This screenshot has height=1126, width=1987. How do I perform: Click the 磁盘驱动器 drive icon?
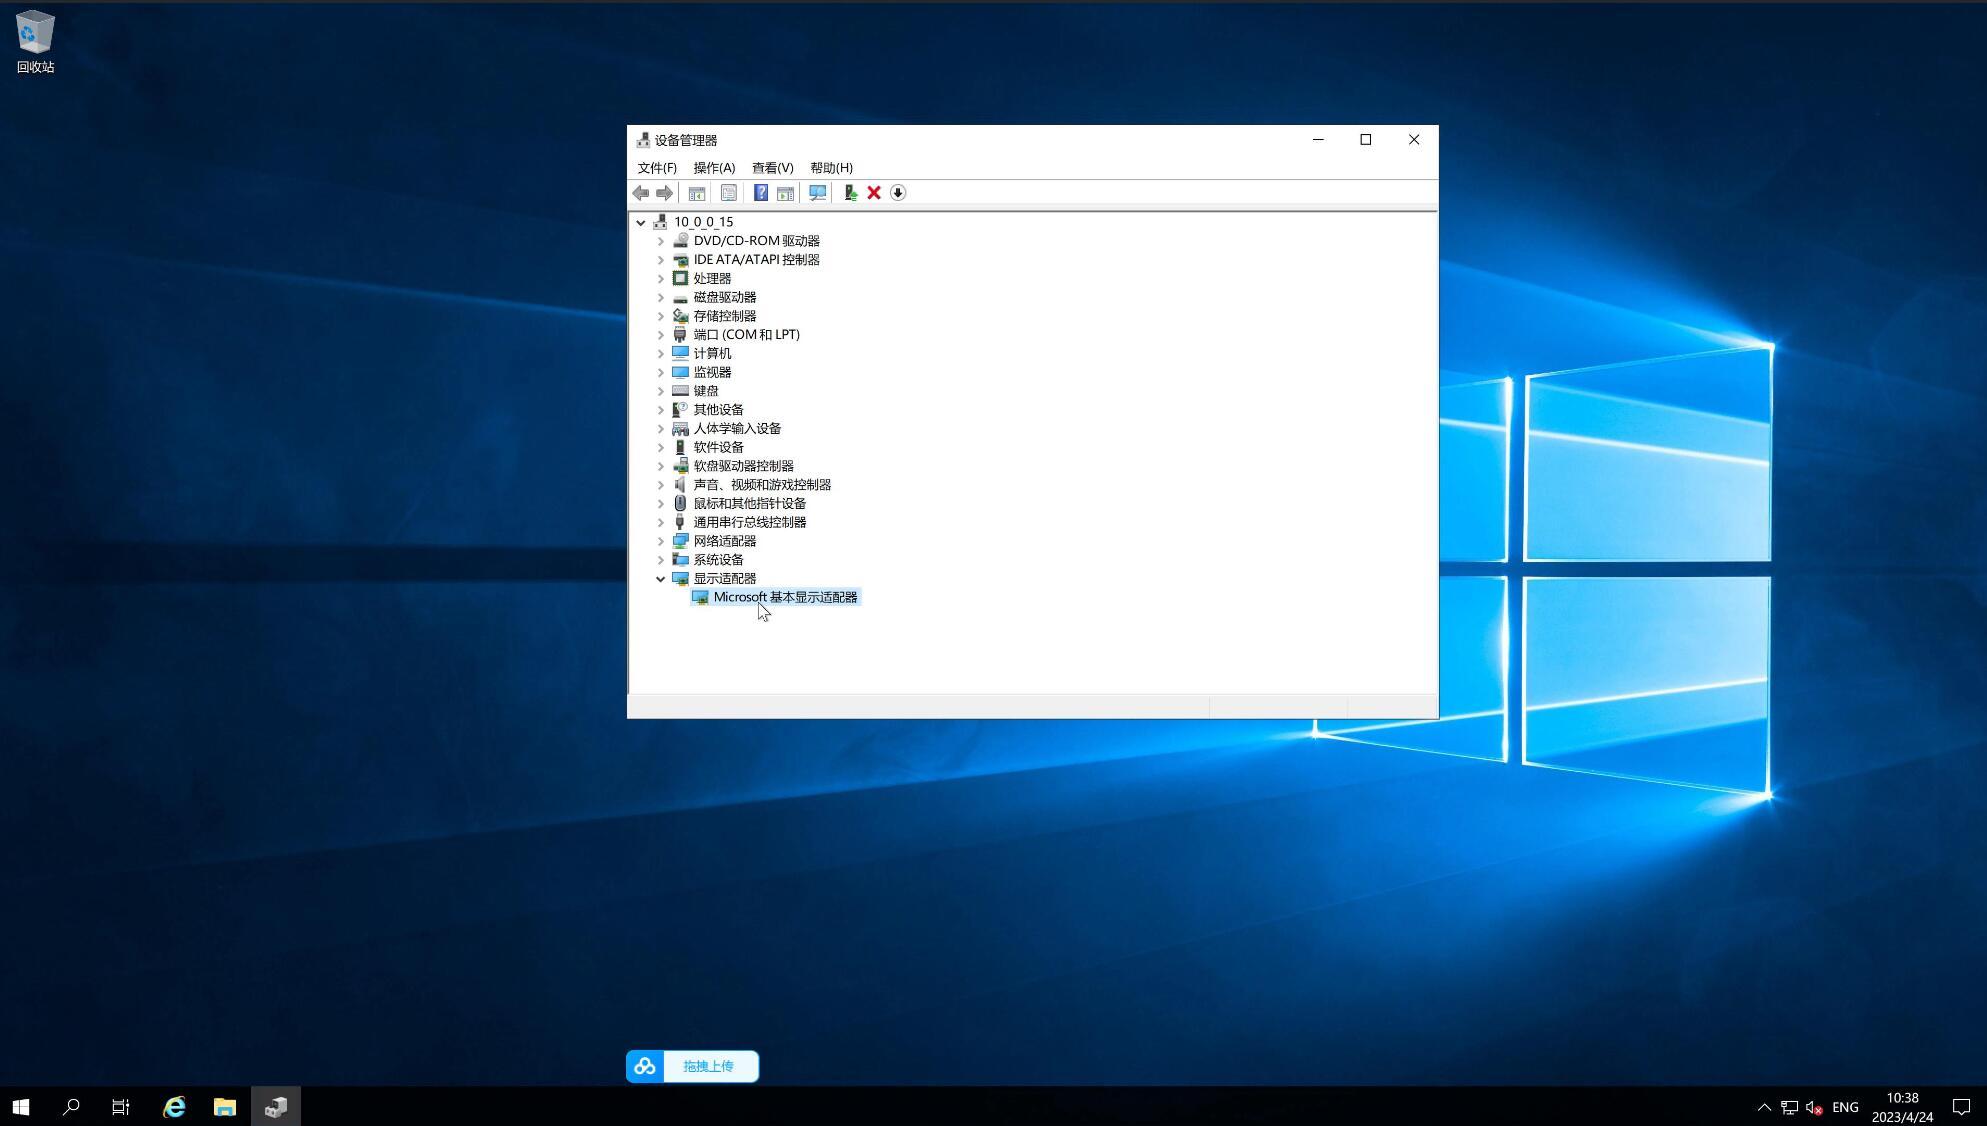click(680, 298)
